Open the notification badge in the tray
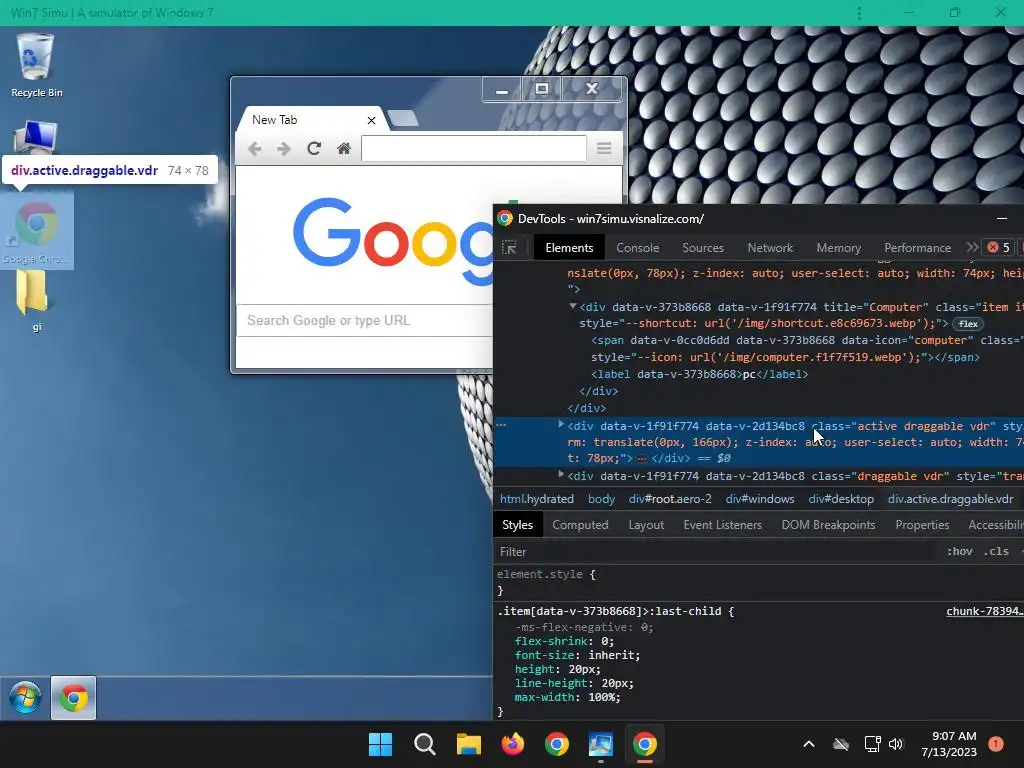The image size is (1024, 768). pos(996,744)
